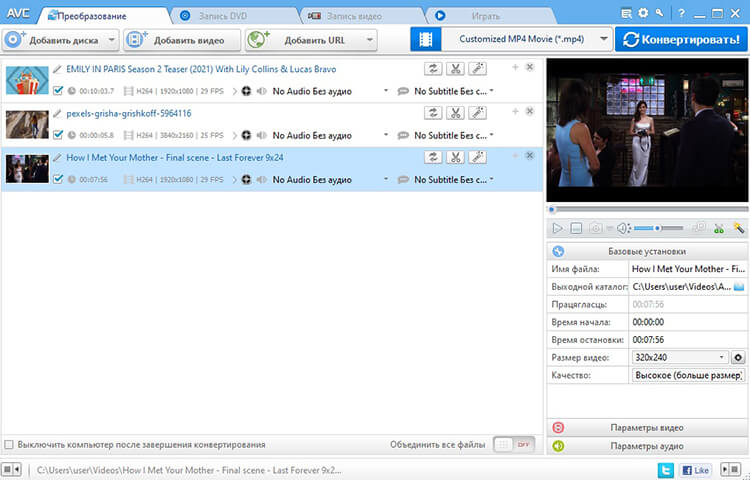Screen dimensions: 750x480
Task: Open the Качество quality dropdown
Action: coord(688,375)
